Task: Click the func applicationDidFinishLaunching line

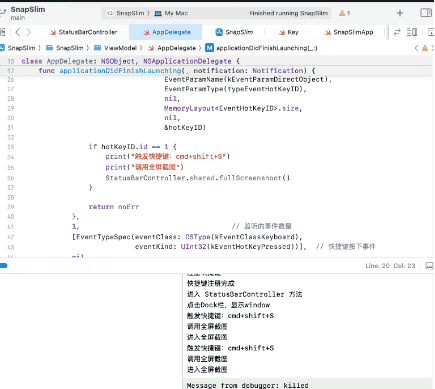Action: pos(177,71)
